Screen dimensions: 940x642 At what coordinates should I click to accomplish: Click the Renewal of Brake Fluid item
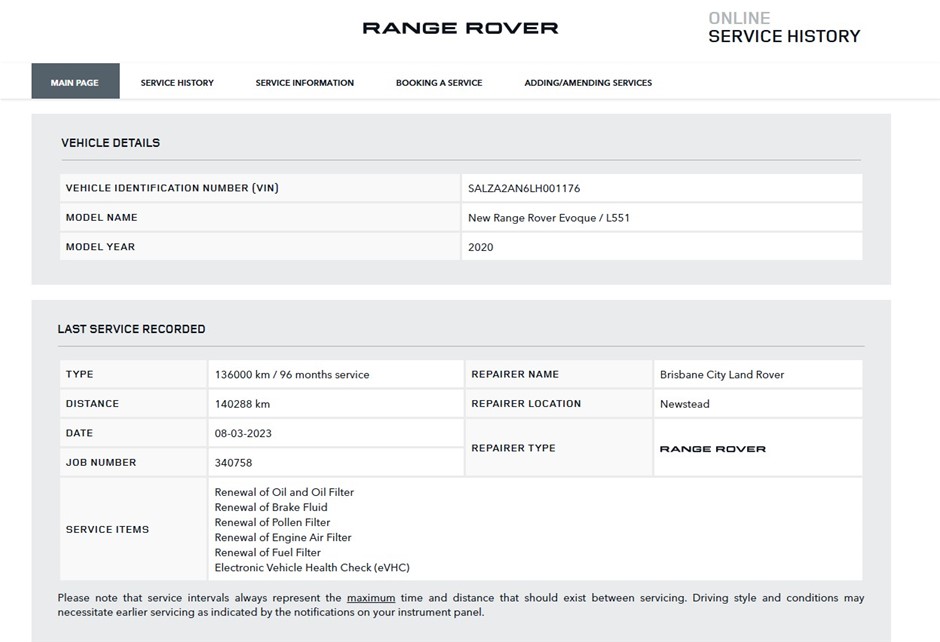270,507
